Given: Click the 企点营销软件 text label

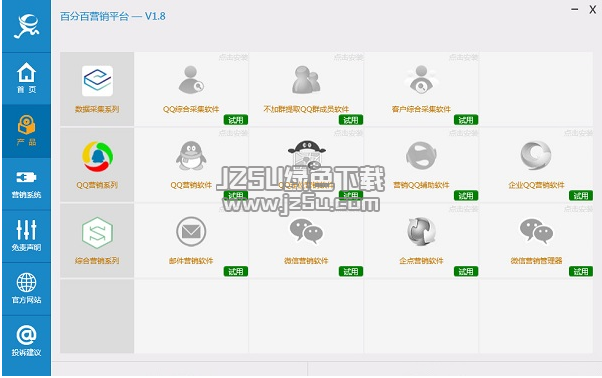Looking at the screenshot, I should coord(421,261).
